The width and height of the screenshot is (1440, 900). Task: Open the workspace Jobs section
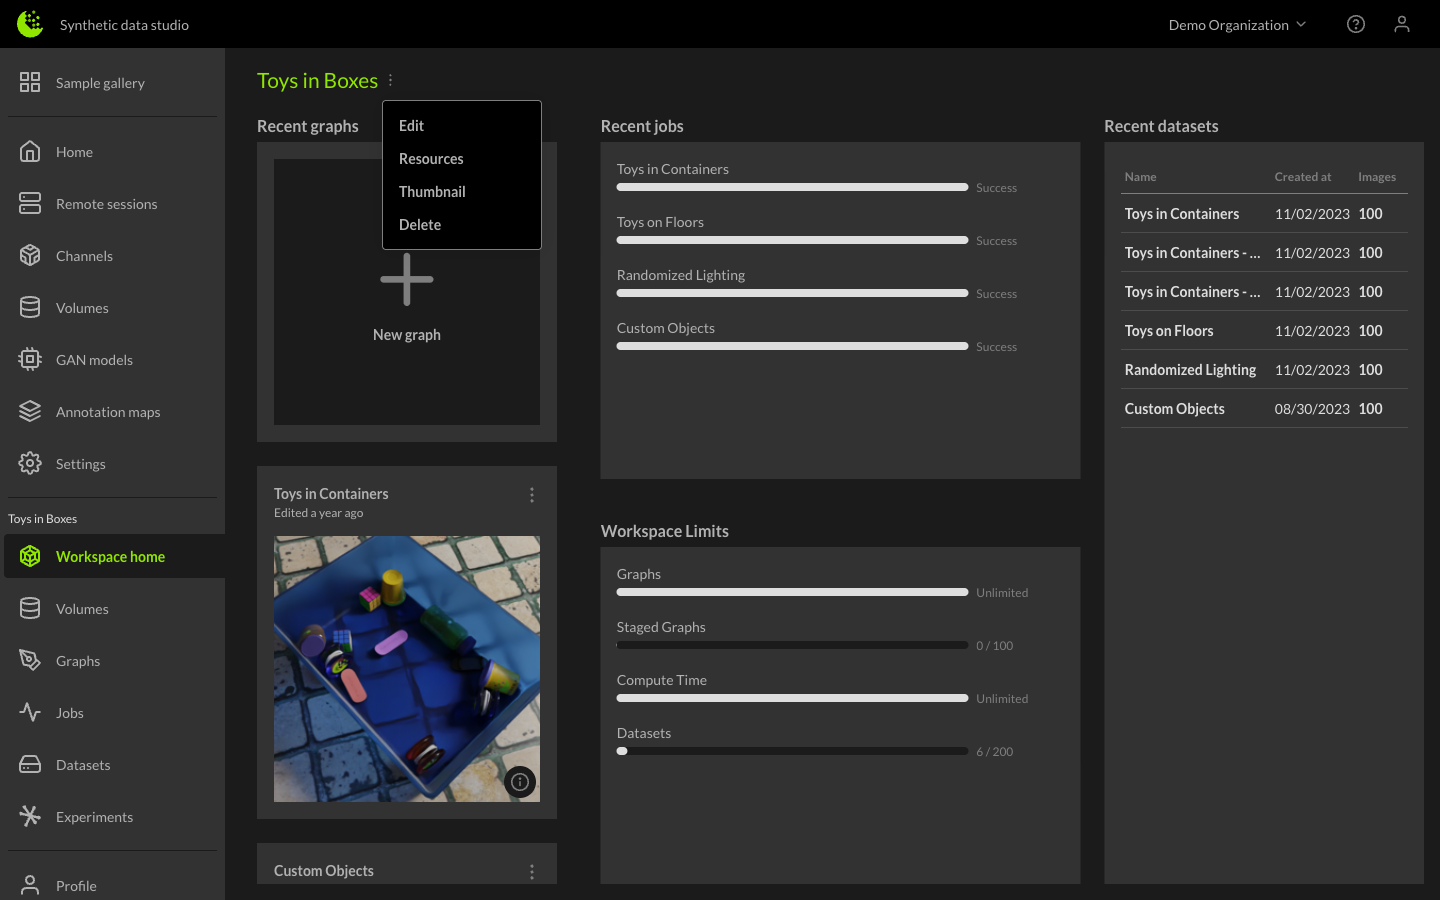tap(69, 712)
